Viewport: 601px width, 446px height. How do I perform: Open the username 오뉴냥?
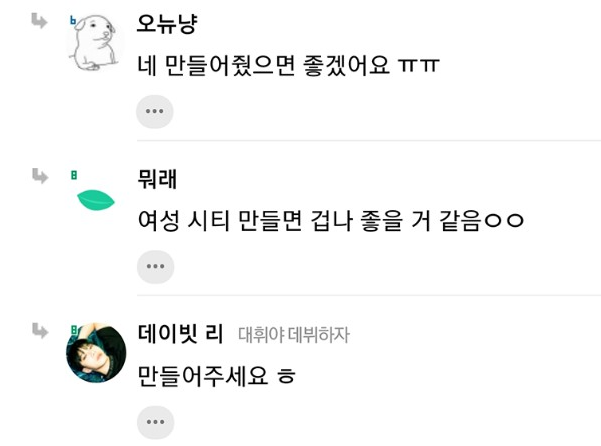[167, 23]
